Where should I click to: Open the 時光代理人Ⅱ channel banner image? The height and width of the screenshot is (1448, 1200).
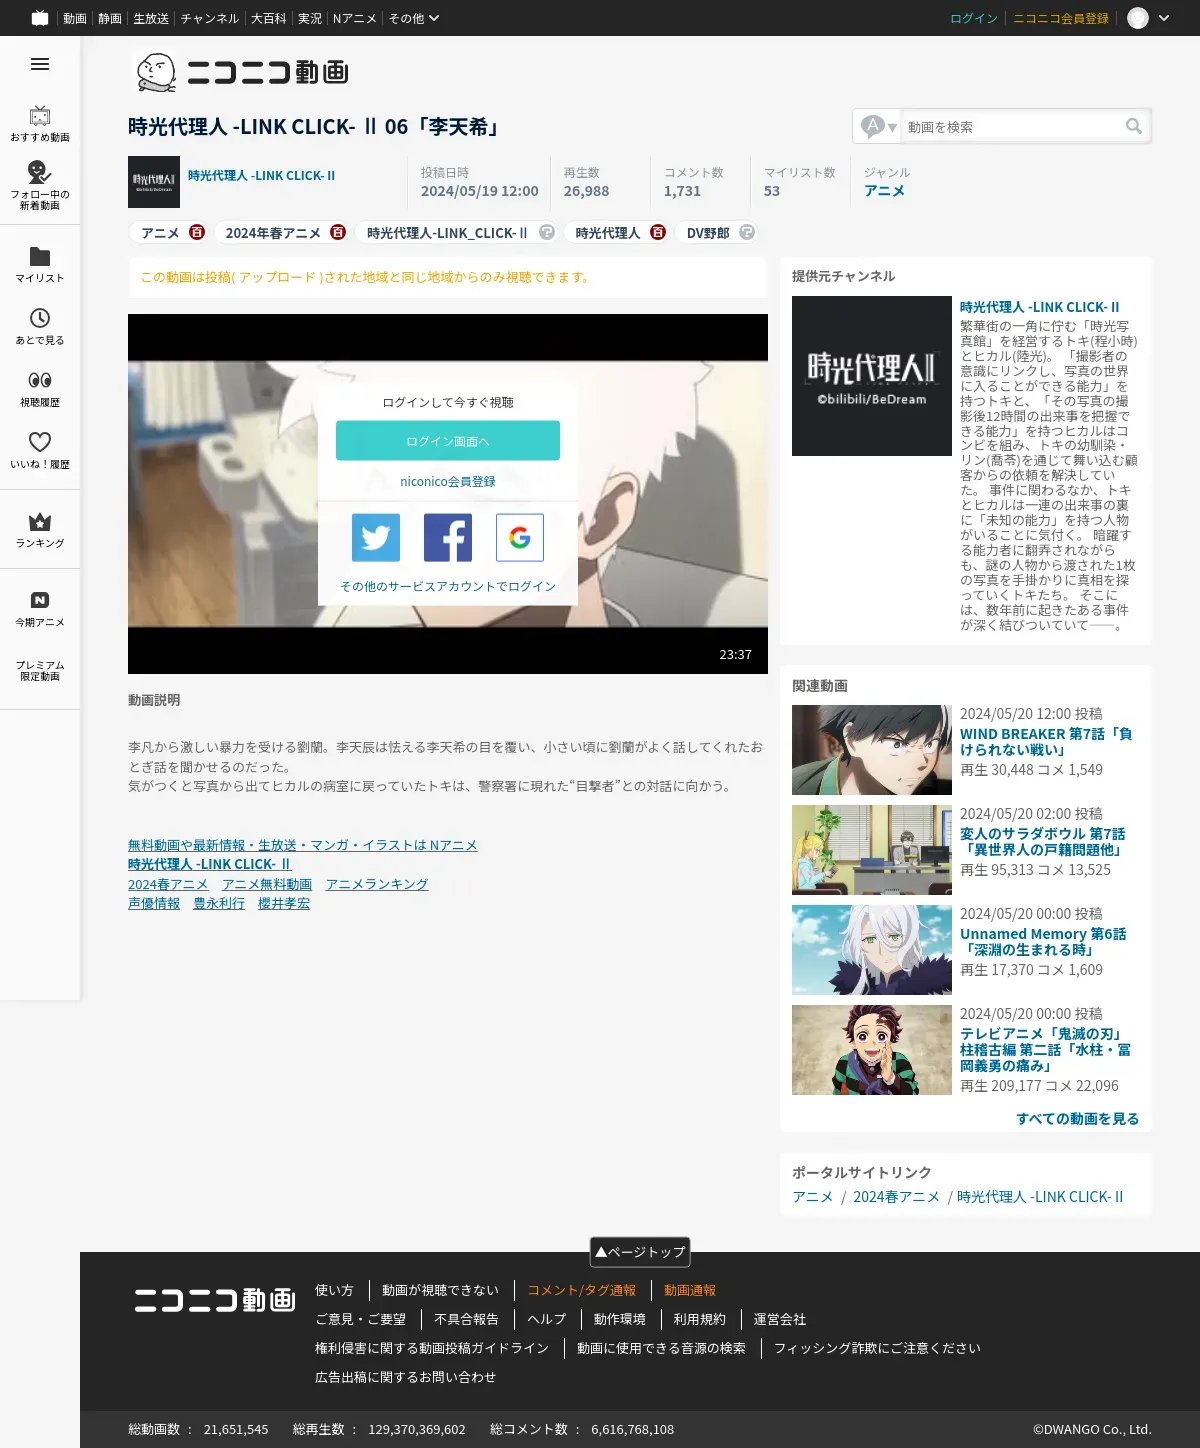click(x=872, y=376)
